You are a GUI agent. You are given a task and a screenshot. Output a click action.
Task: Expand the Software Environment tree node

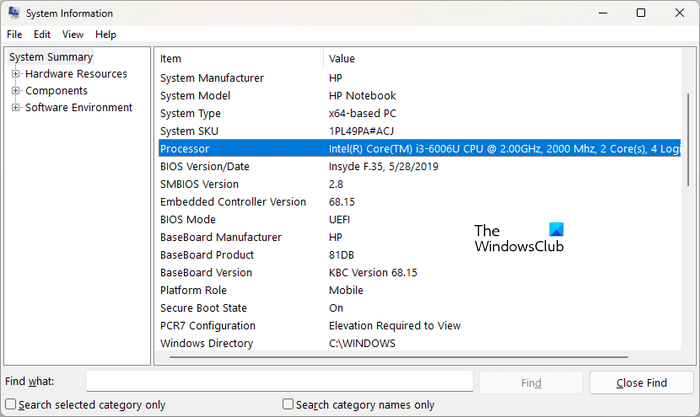16,108
